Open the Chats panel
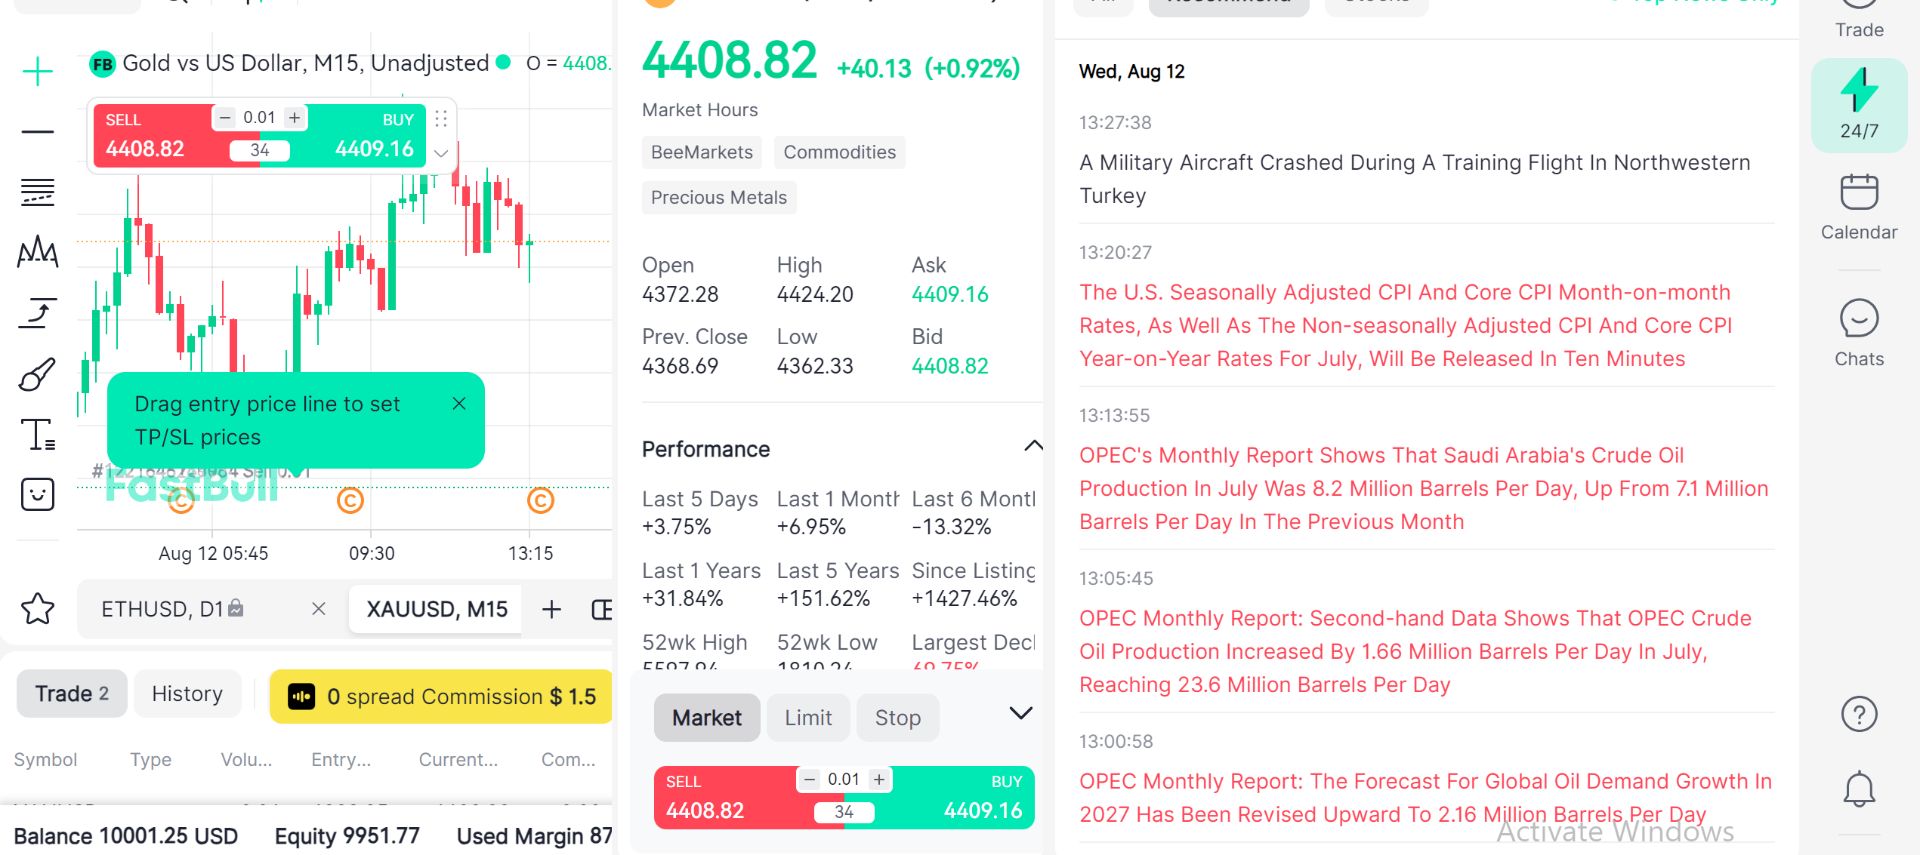The width and height of the screenshot is (1920, 855). tap(1859, 333)
